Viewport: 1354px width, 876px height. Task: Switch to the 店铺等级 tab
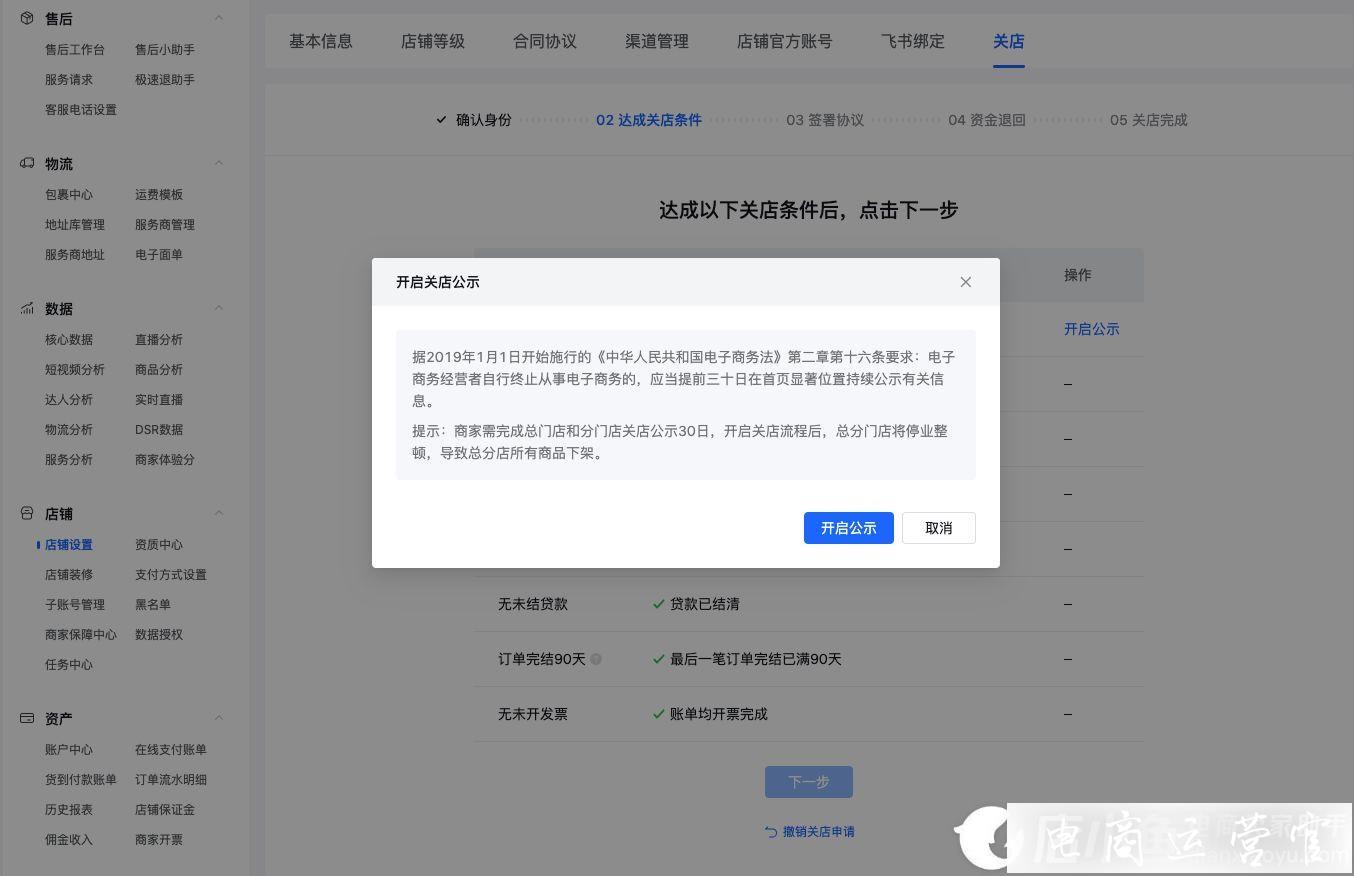433,41
